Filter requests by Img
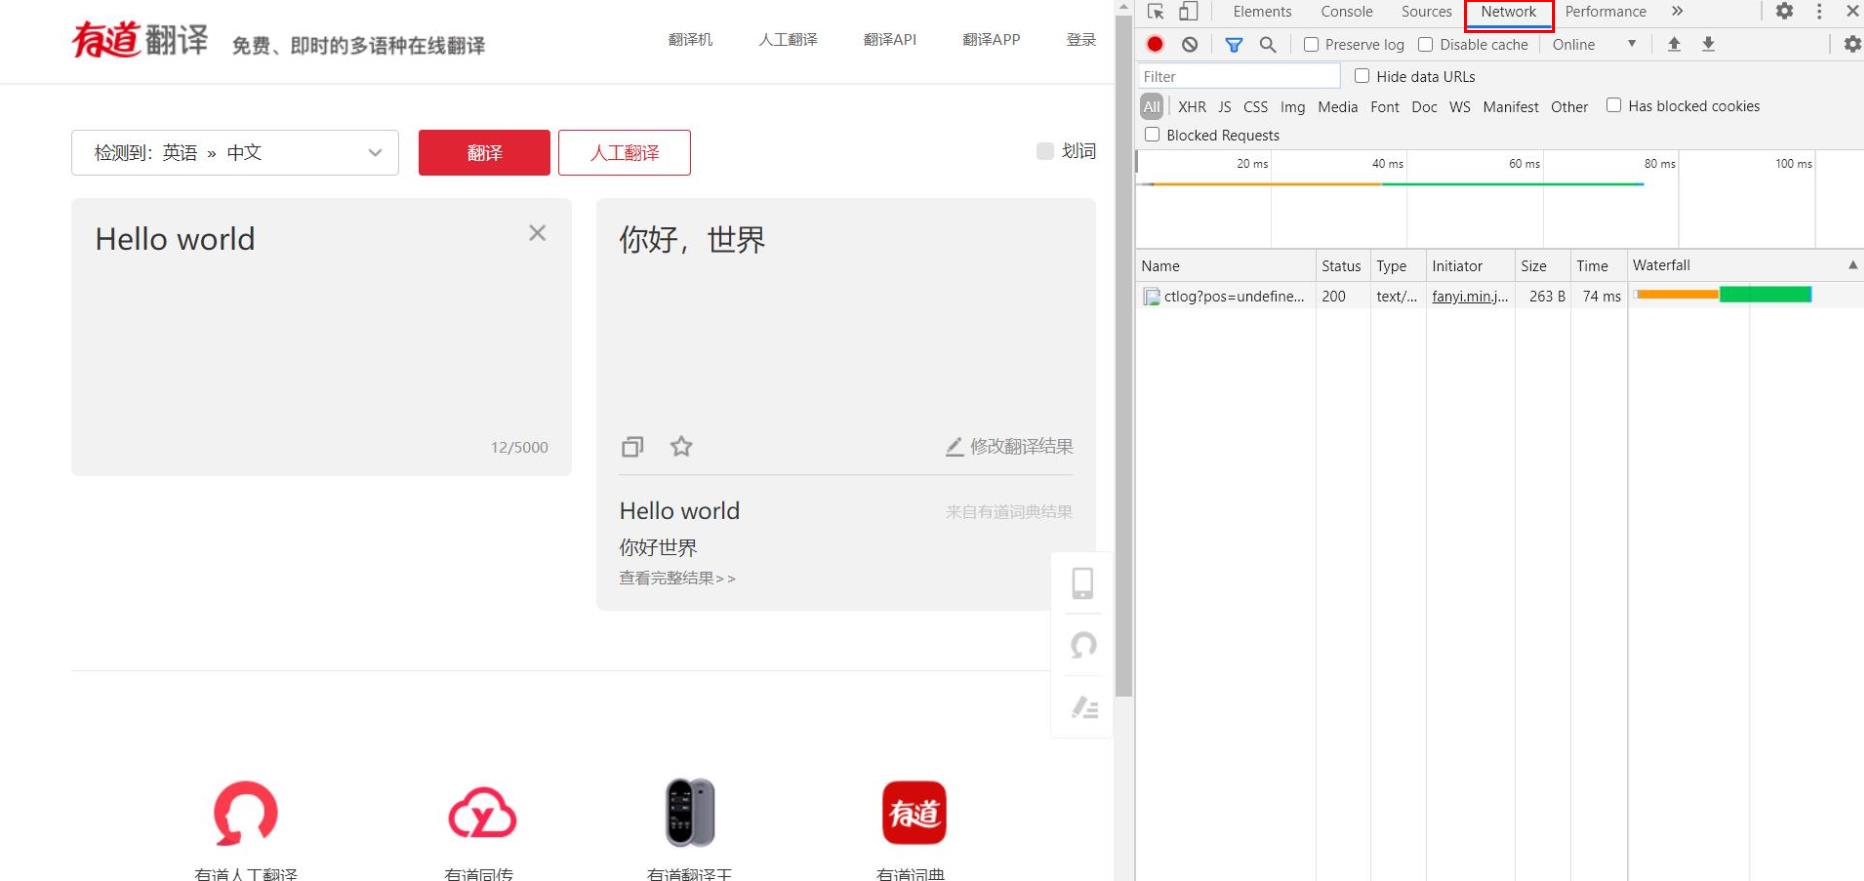Image resolution: width=1864 pixels, height=881 pixels. coord(1293,107)
